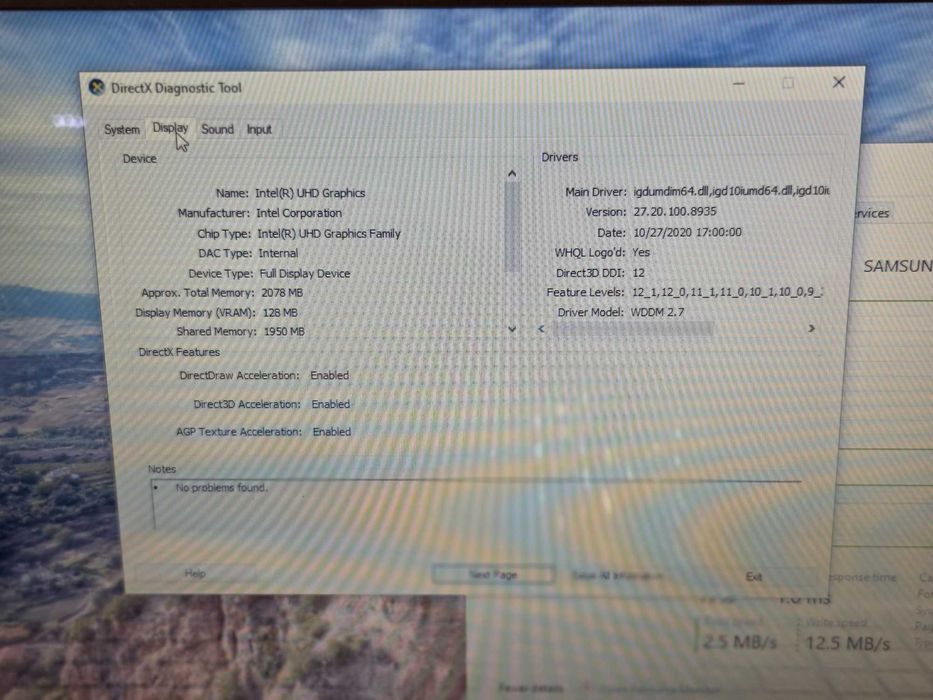Click the '2.5 MB/s' read speed in background window
933x700 pixels.
[740, 642]
